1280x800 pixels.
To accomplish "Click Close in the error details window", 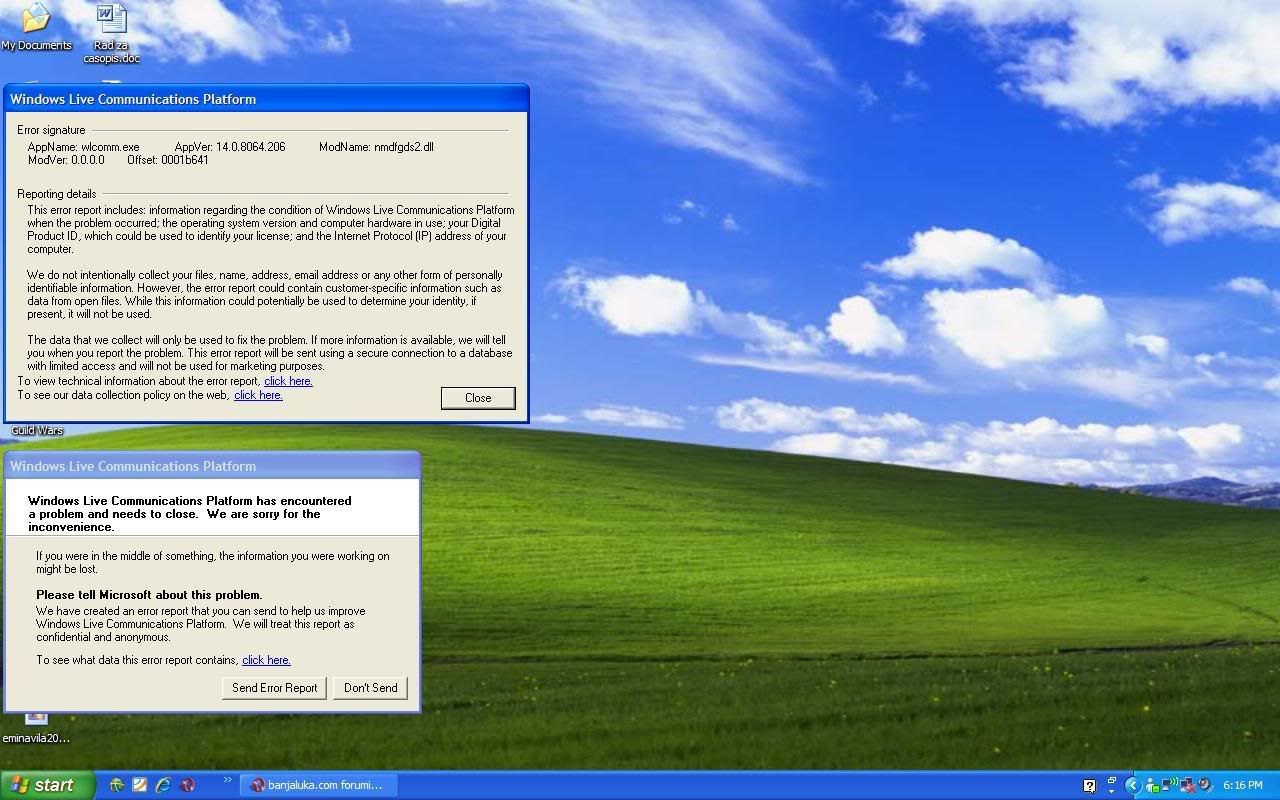I will point(478,398).
